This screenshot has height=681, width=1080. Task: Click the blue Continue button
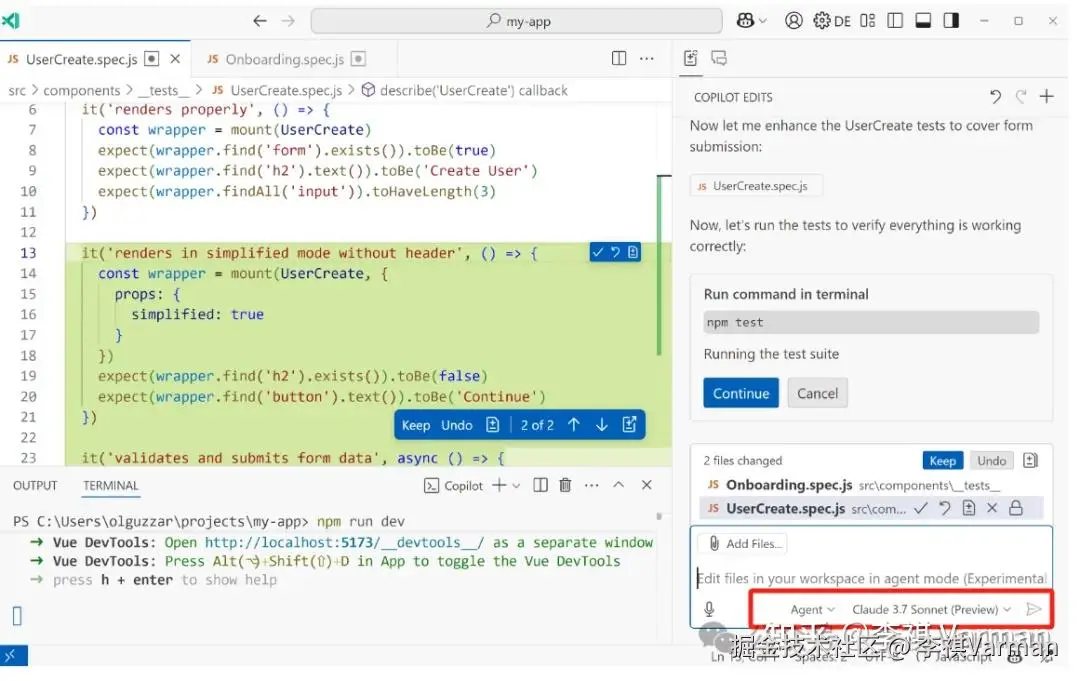(x=740, y=393)
